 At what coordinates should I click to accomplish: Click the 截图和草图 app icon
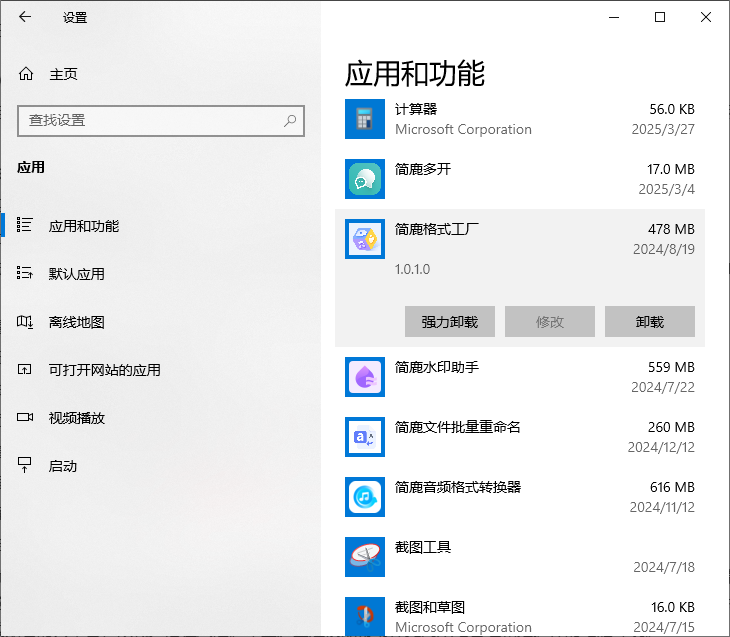[365, 616]
